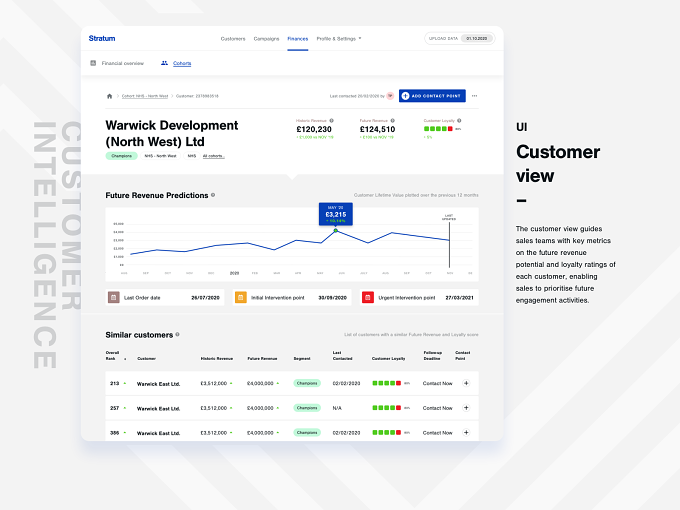The image size is (680, 510).
Task: Click the date 27/03/2021
Action: tap(460, 298)
